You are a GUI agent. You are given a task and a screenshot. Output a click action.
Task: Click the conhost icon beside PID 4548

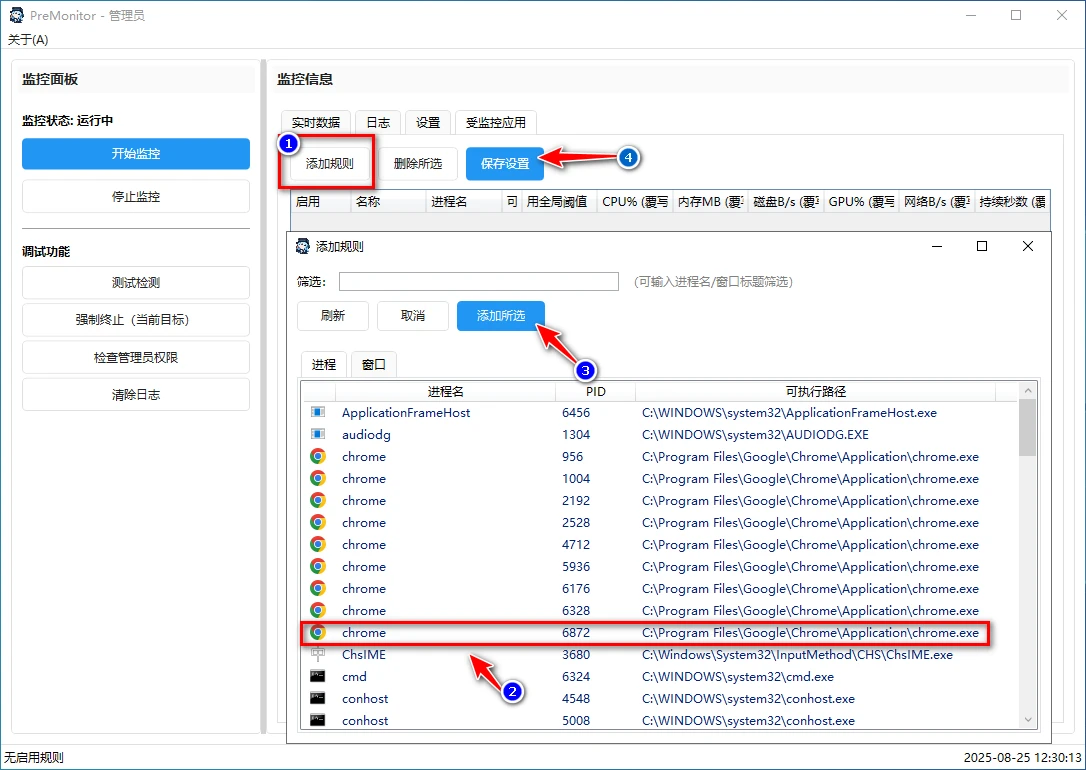(x=320, y=698)
